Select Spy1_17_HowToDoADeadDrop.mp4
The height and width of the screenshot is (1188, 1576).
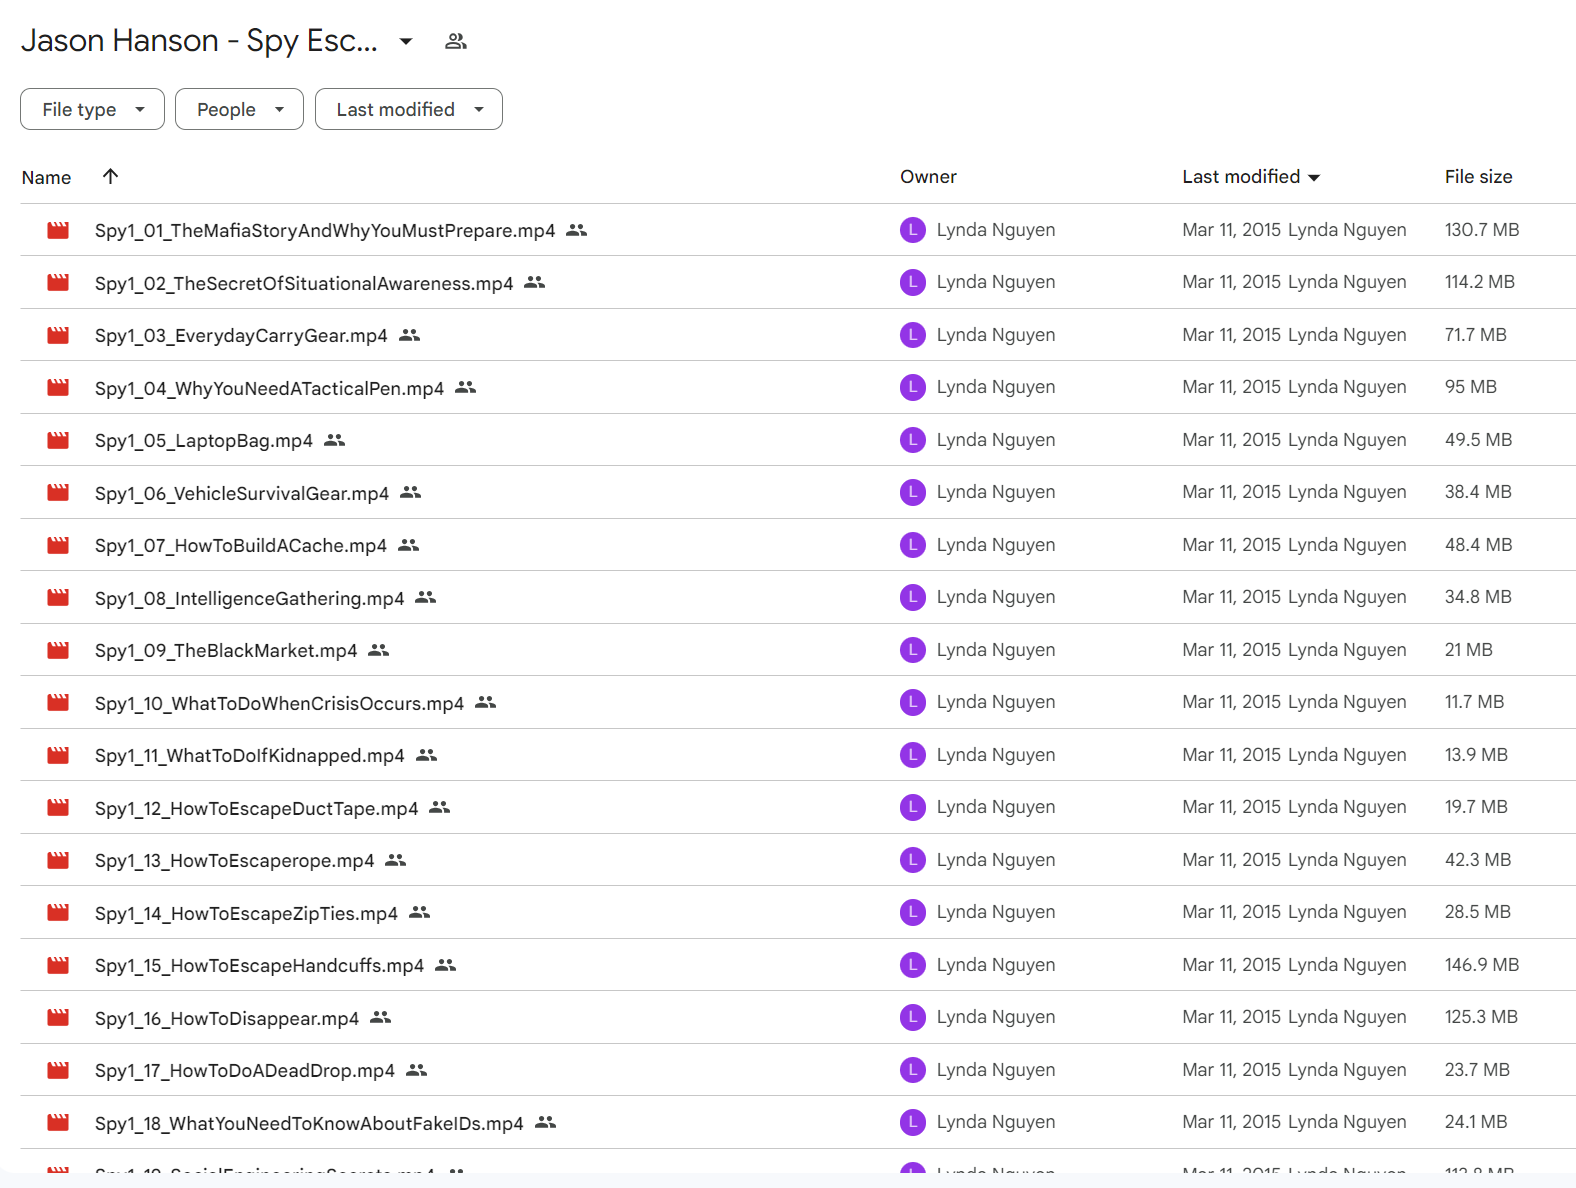(245, 1071)
